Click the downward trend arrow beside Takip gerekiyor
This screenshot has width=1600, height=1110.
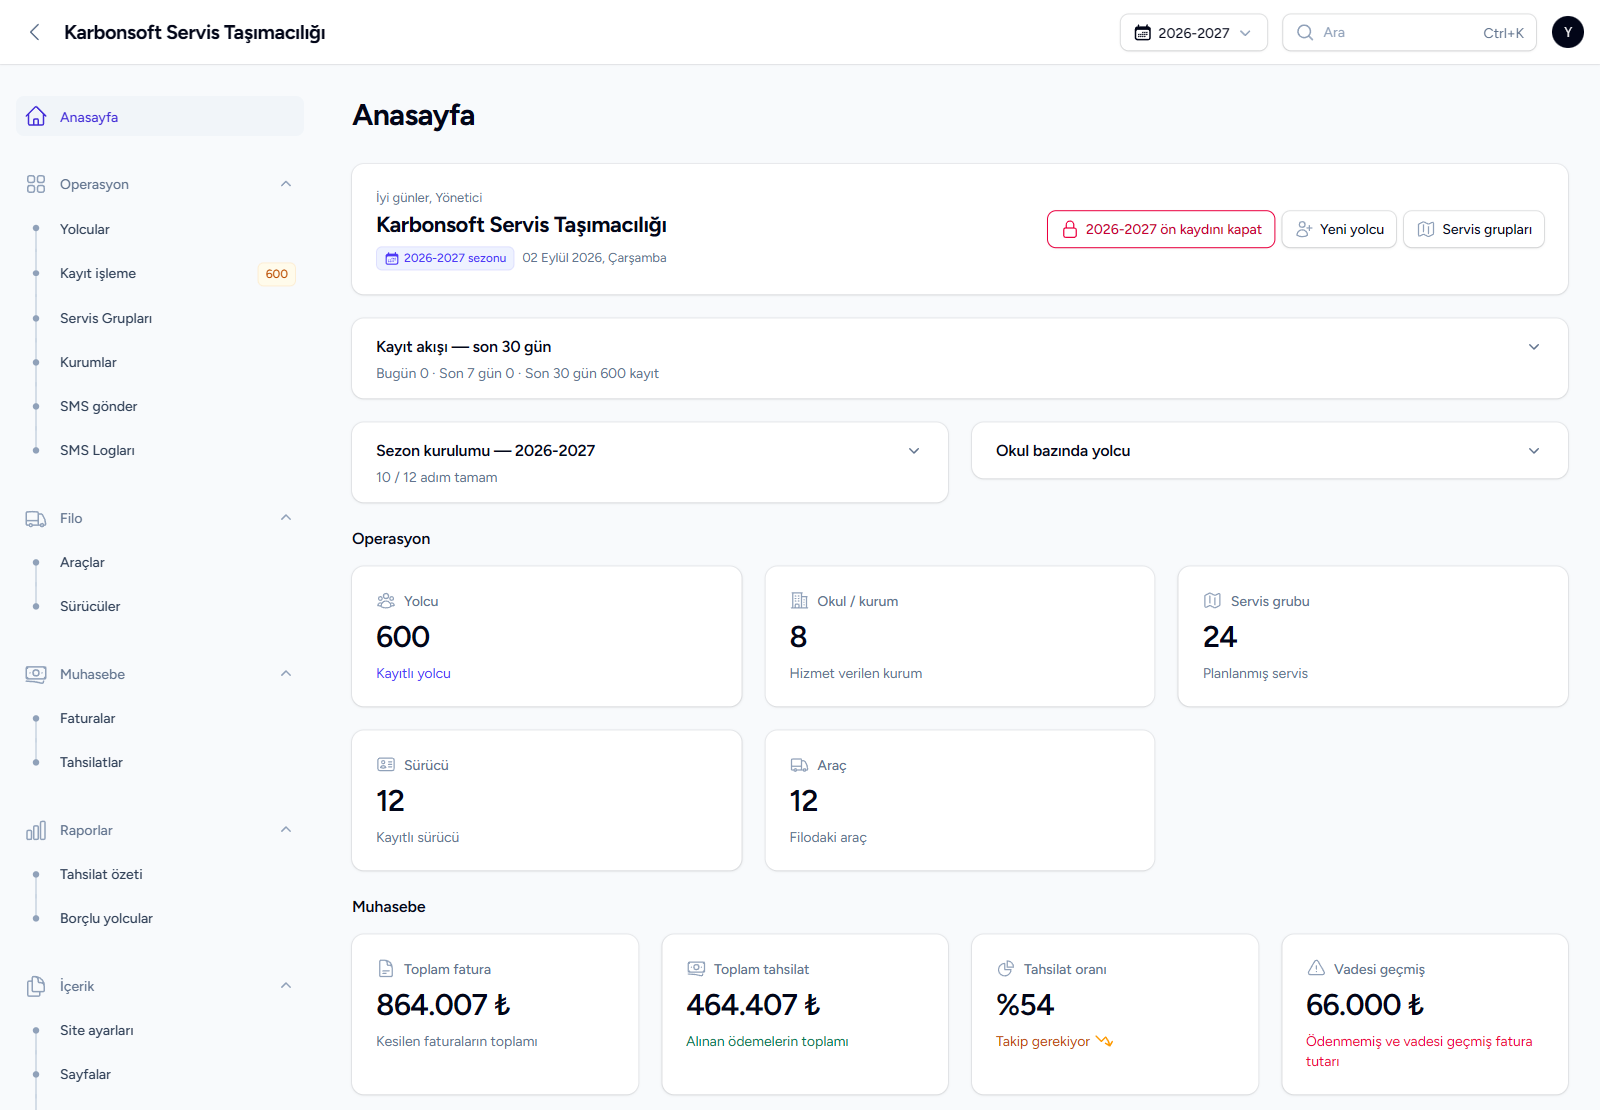pos(1104,1041)
